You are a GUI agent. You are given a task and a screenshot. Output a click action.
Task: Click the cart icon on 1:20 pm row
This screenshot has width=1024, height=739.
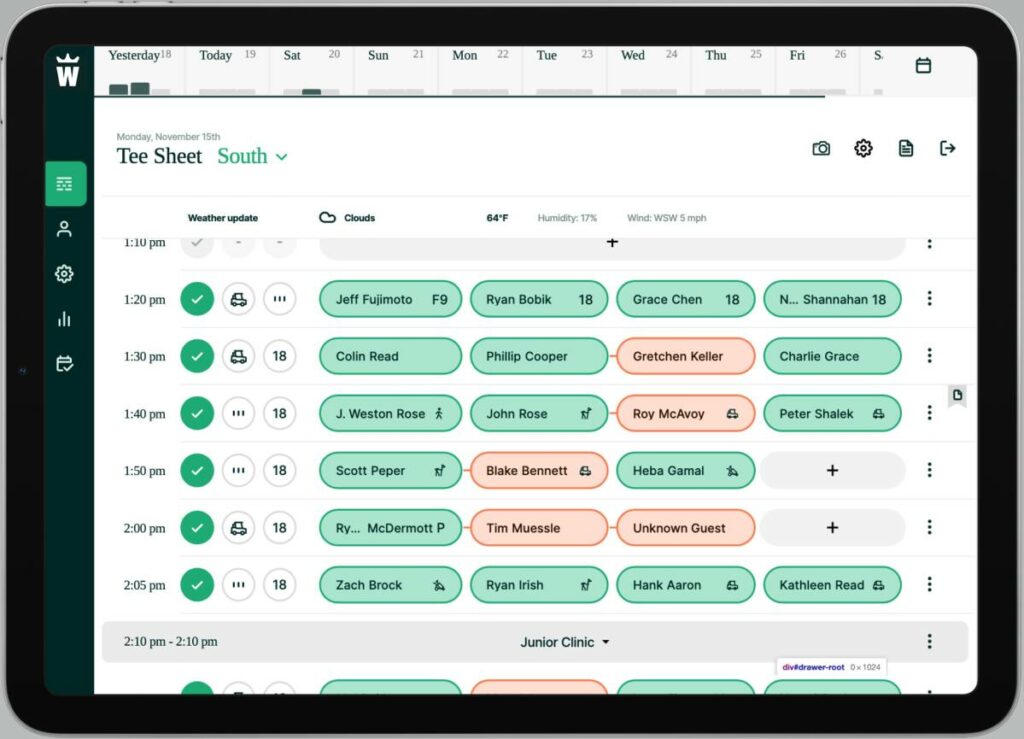click(238, 299)
